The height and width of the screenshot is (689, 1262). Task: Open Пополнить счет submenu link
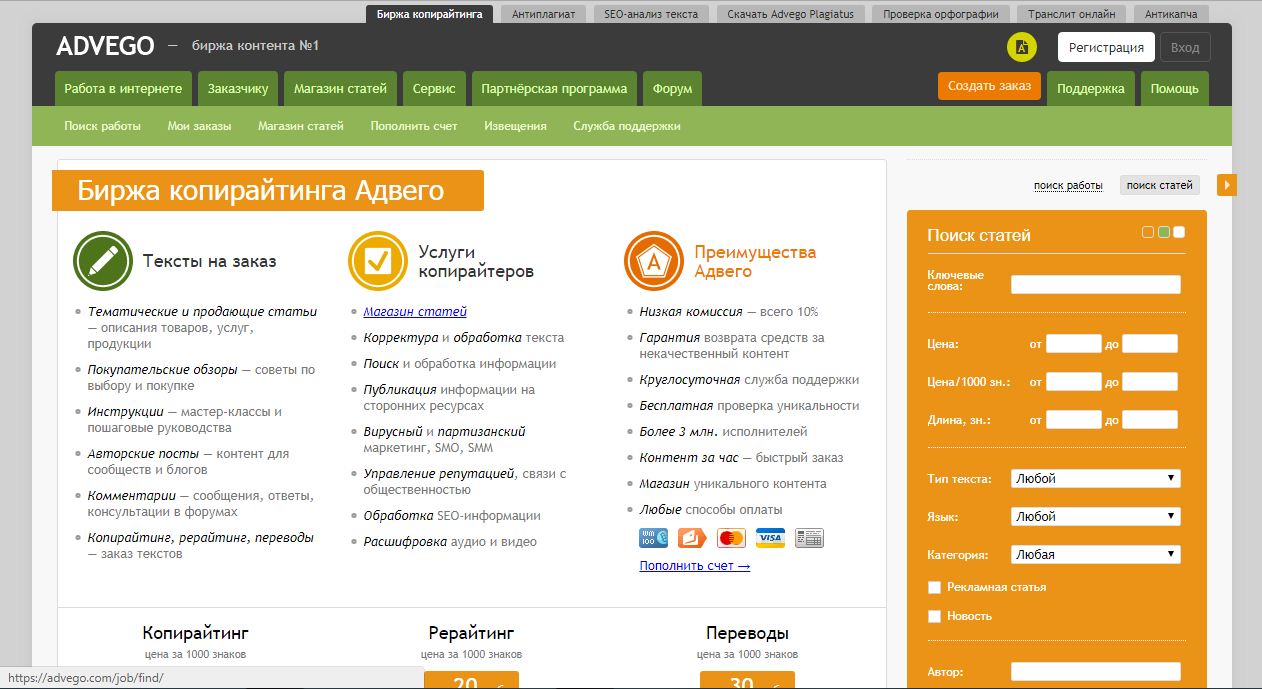point(414,126)
